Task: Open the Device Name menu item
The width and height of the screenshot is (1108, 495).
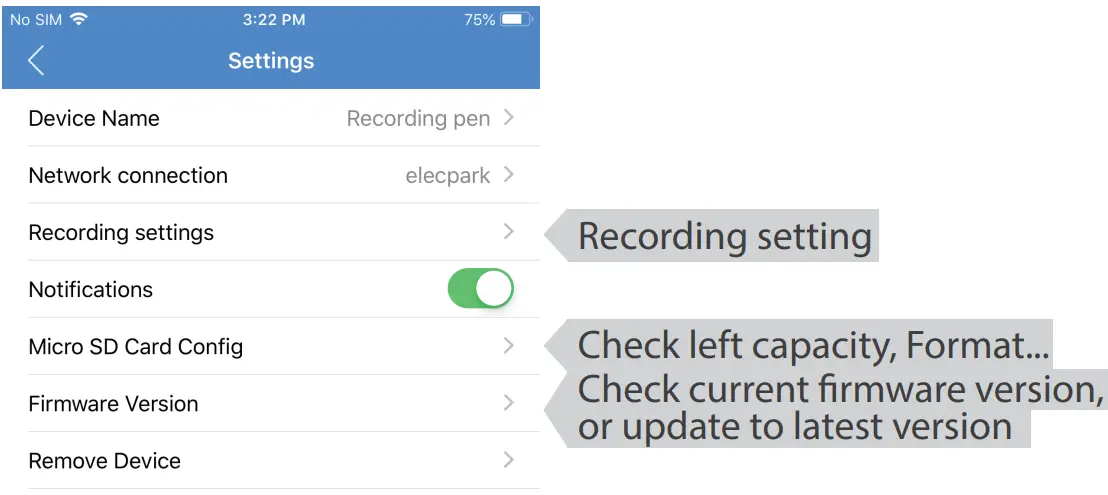Action: (94, 118)
